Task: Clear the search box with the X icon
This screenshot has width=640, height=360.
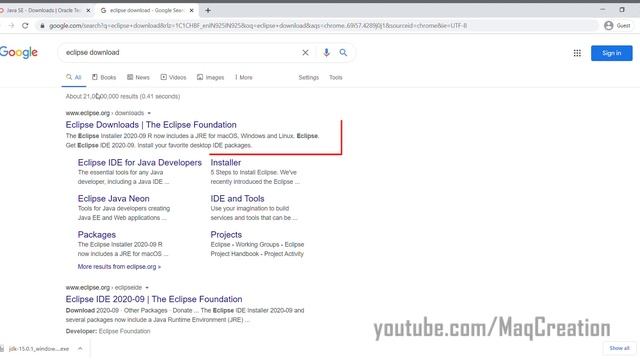Action: coord(305,53)
